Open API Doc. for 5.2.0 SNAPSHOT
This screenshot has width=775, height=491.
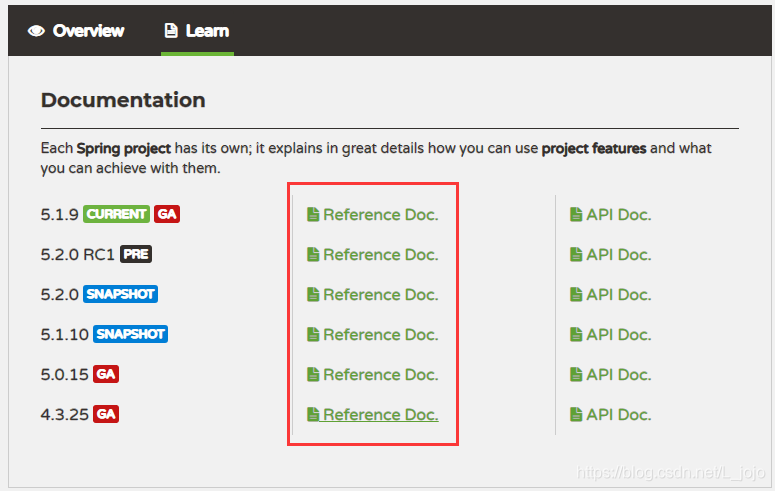pos(610,295)
